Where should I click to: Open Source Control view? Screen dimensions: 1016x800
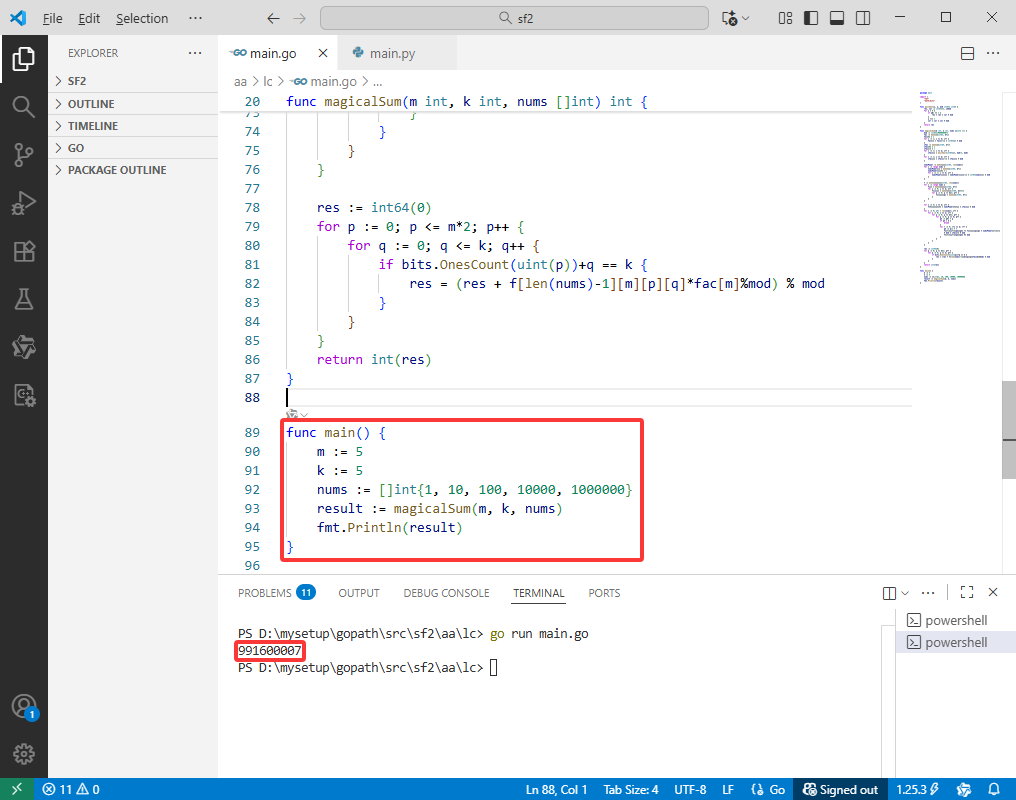[x=24, y=155]
